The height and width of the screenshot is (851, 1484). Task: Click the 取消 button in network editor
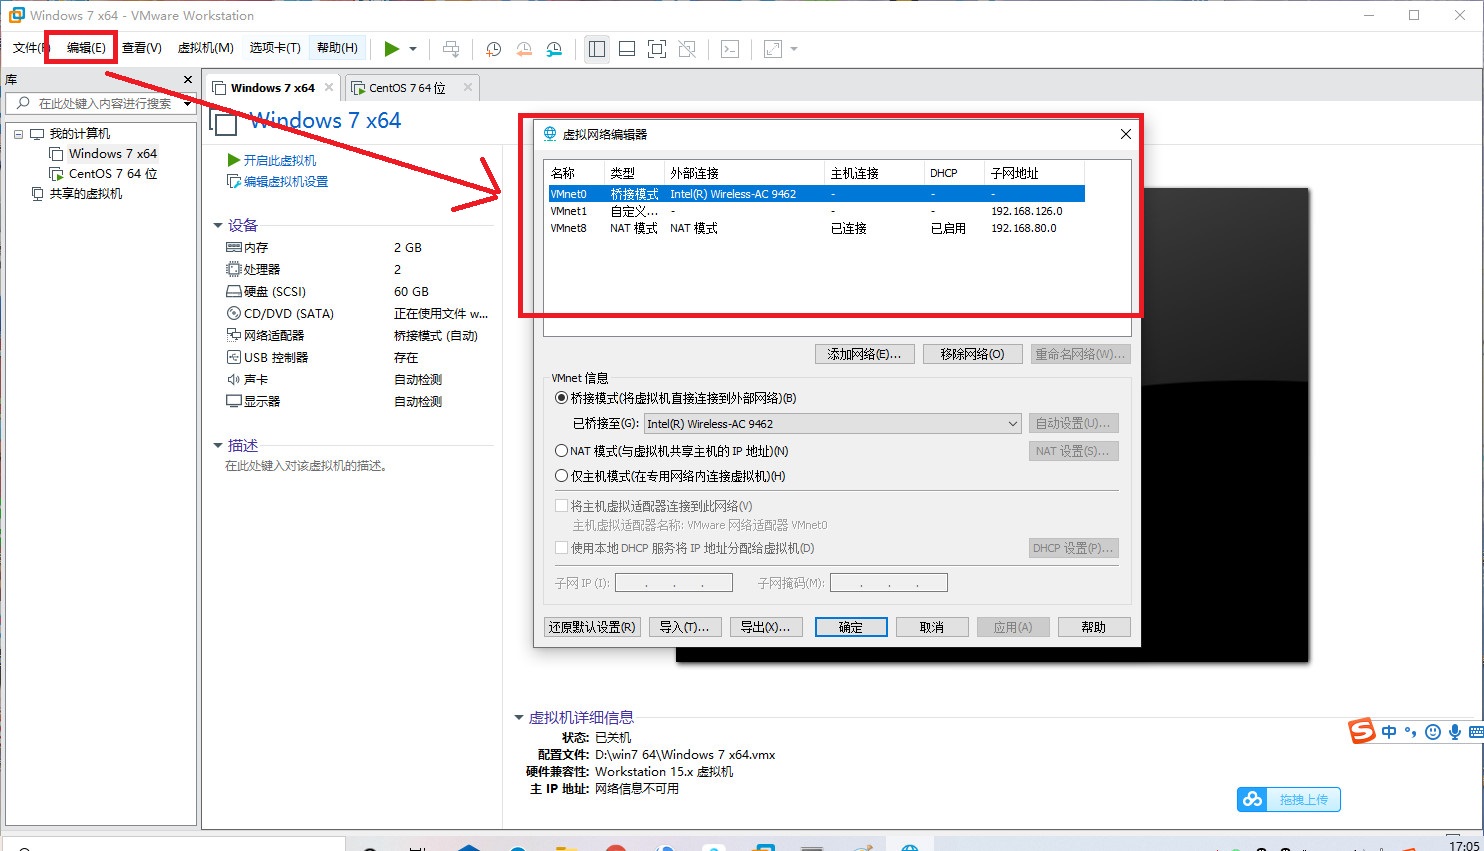click(932, 627)
